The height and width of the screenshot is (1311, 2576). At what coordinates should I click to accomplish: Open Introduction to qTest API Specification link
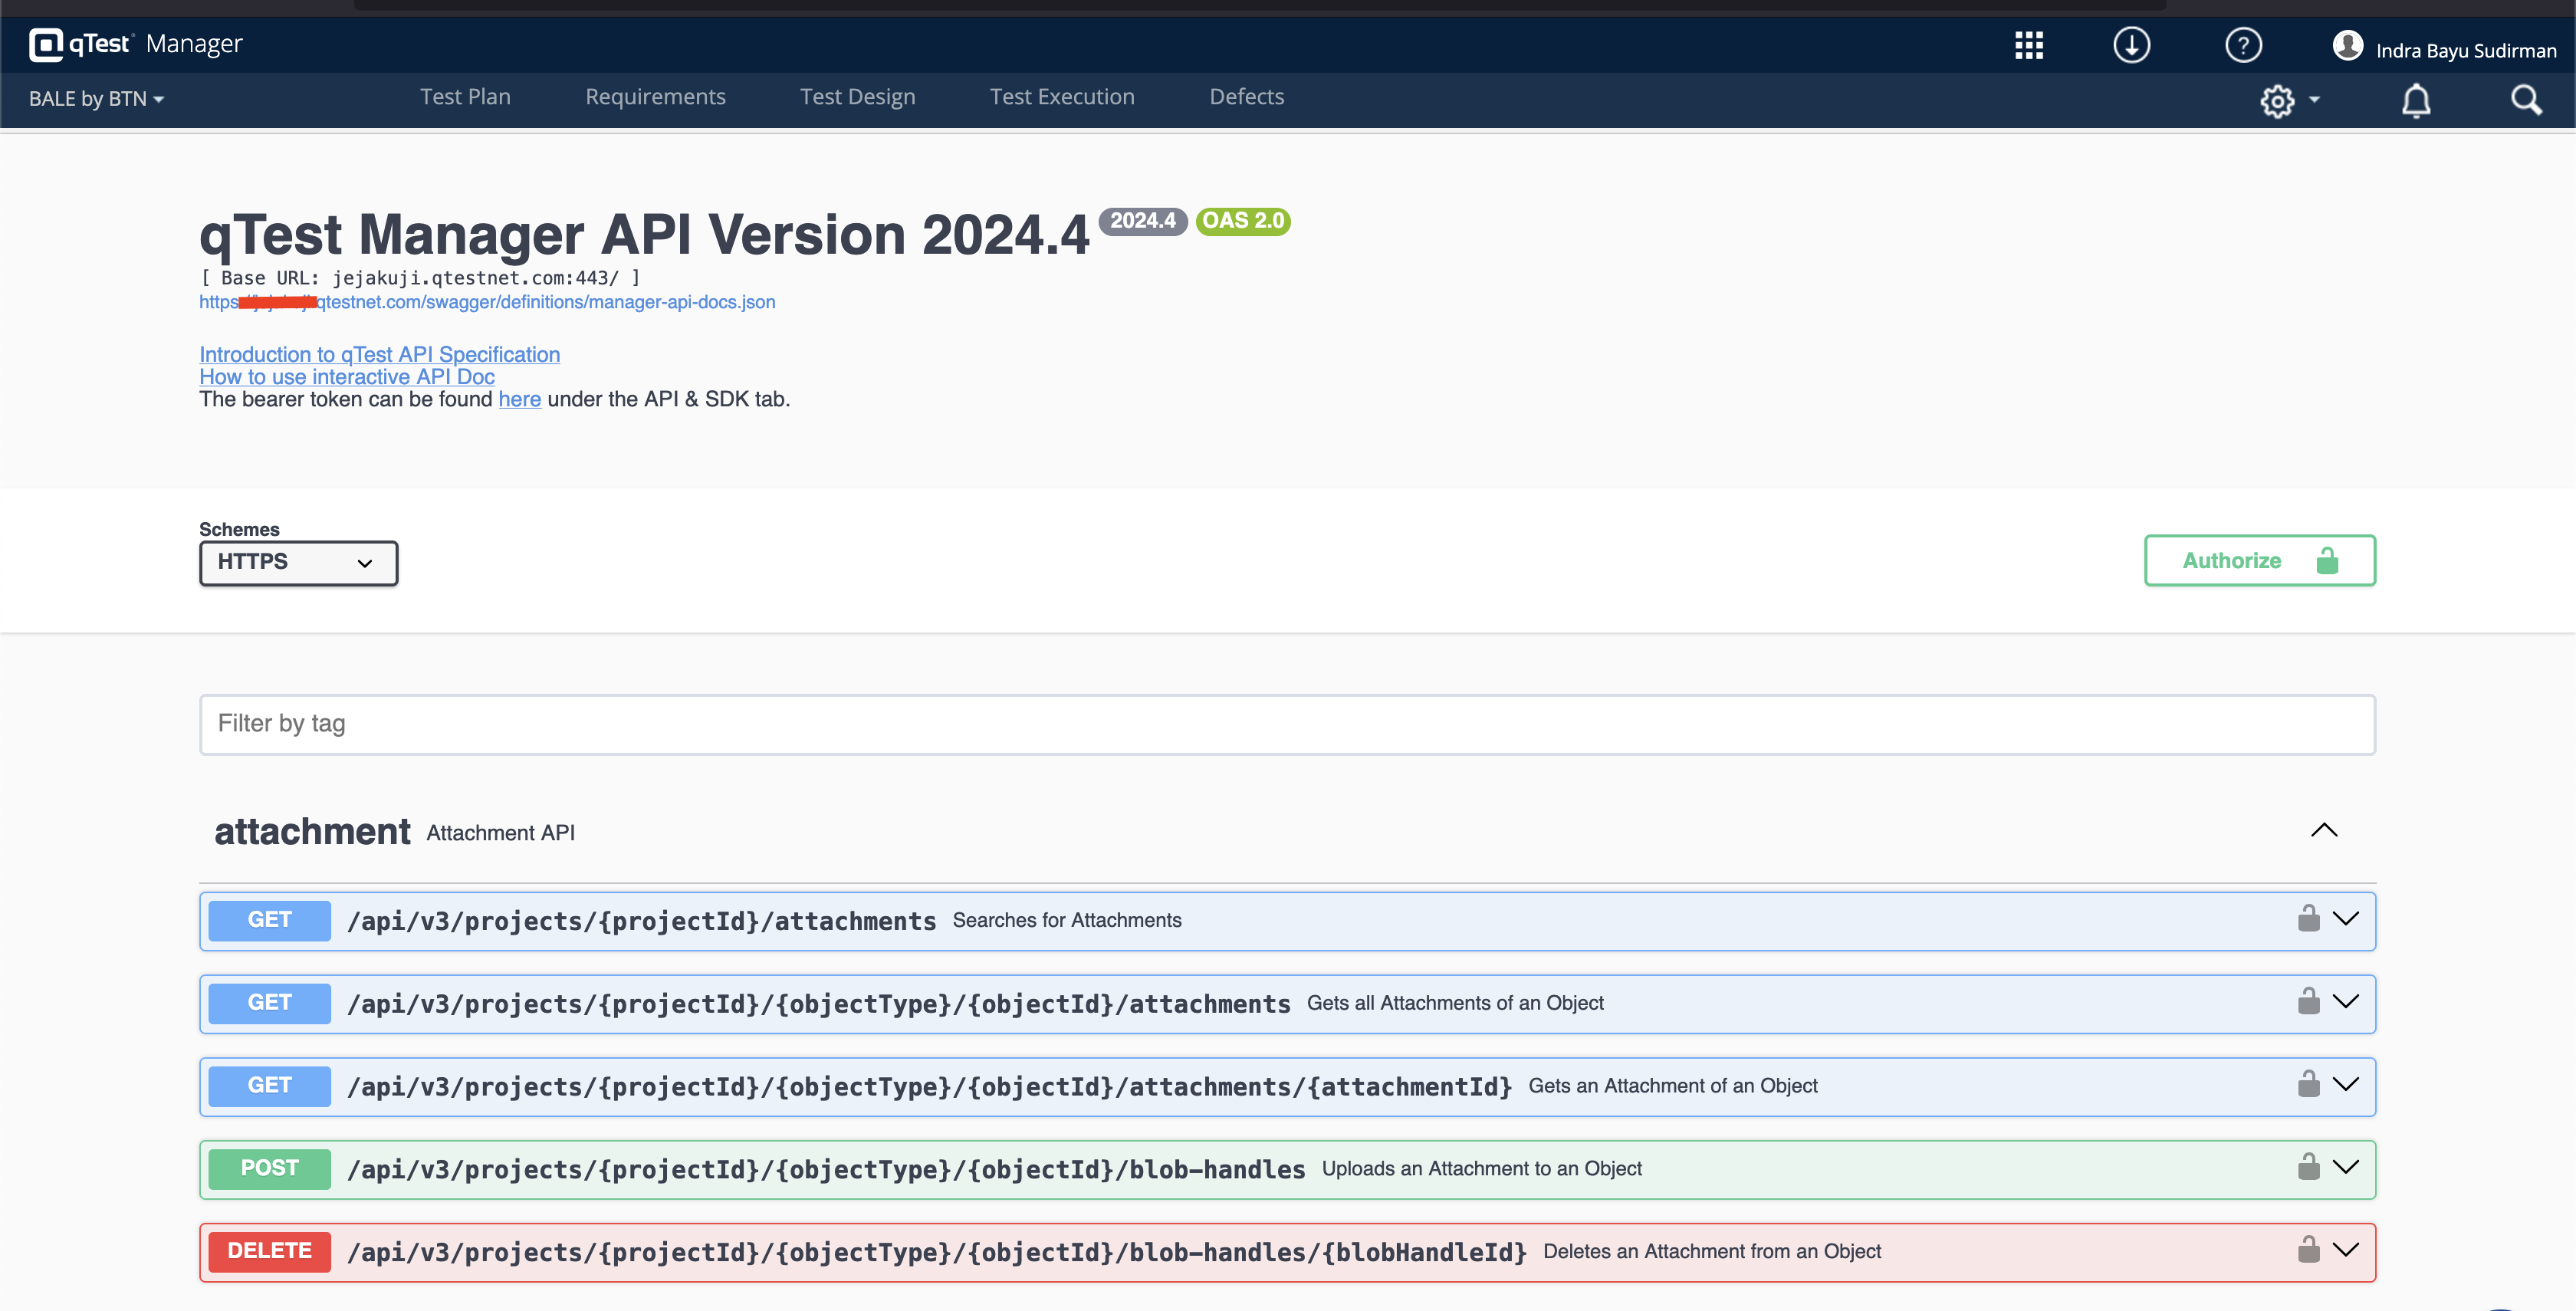click(x=379, y=354)
